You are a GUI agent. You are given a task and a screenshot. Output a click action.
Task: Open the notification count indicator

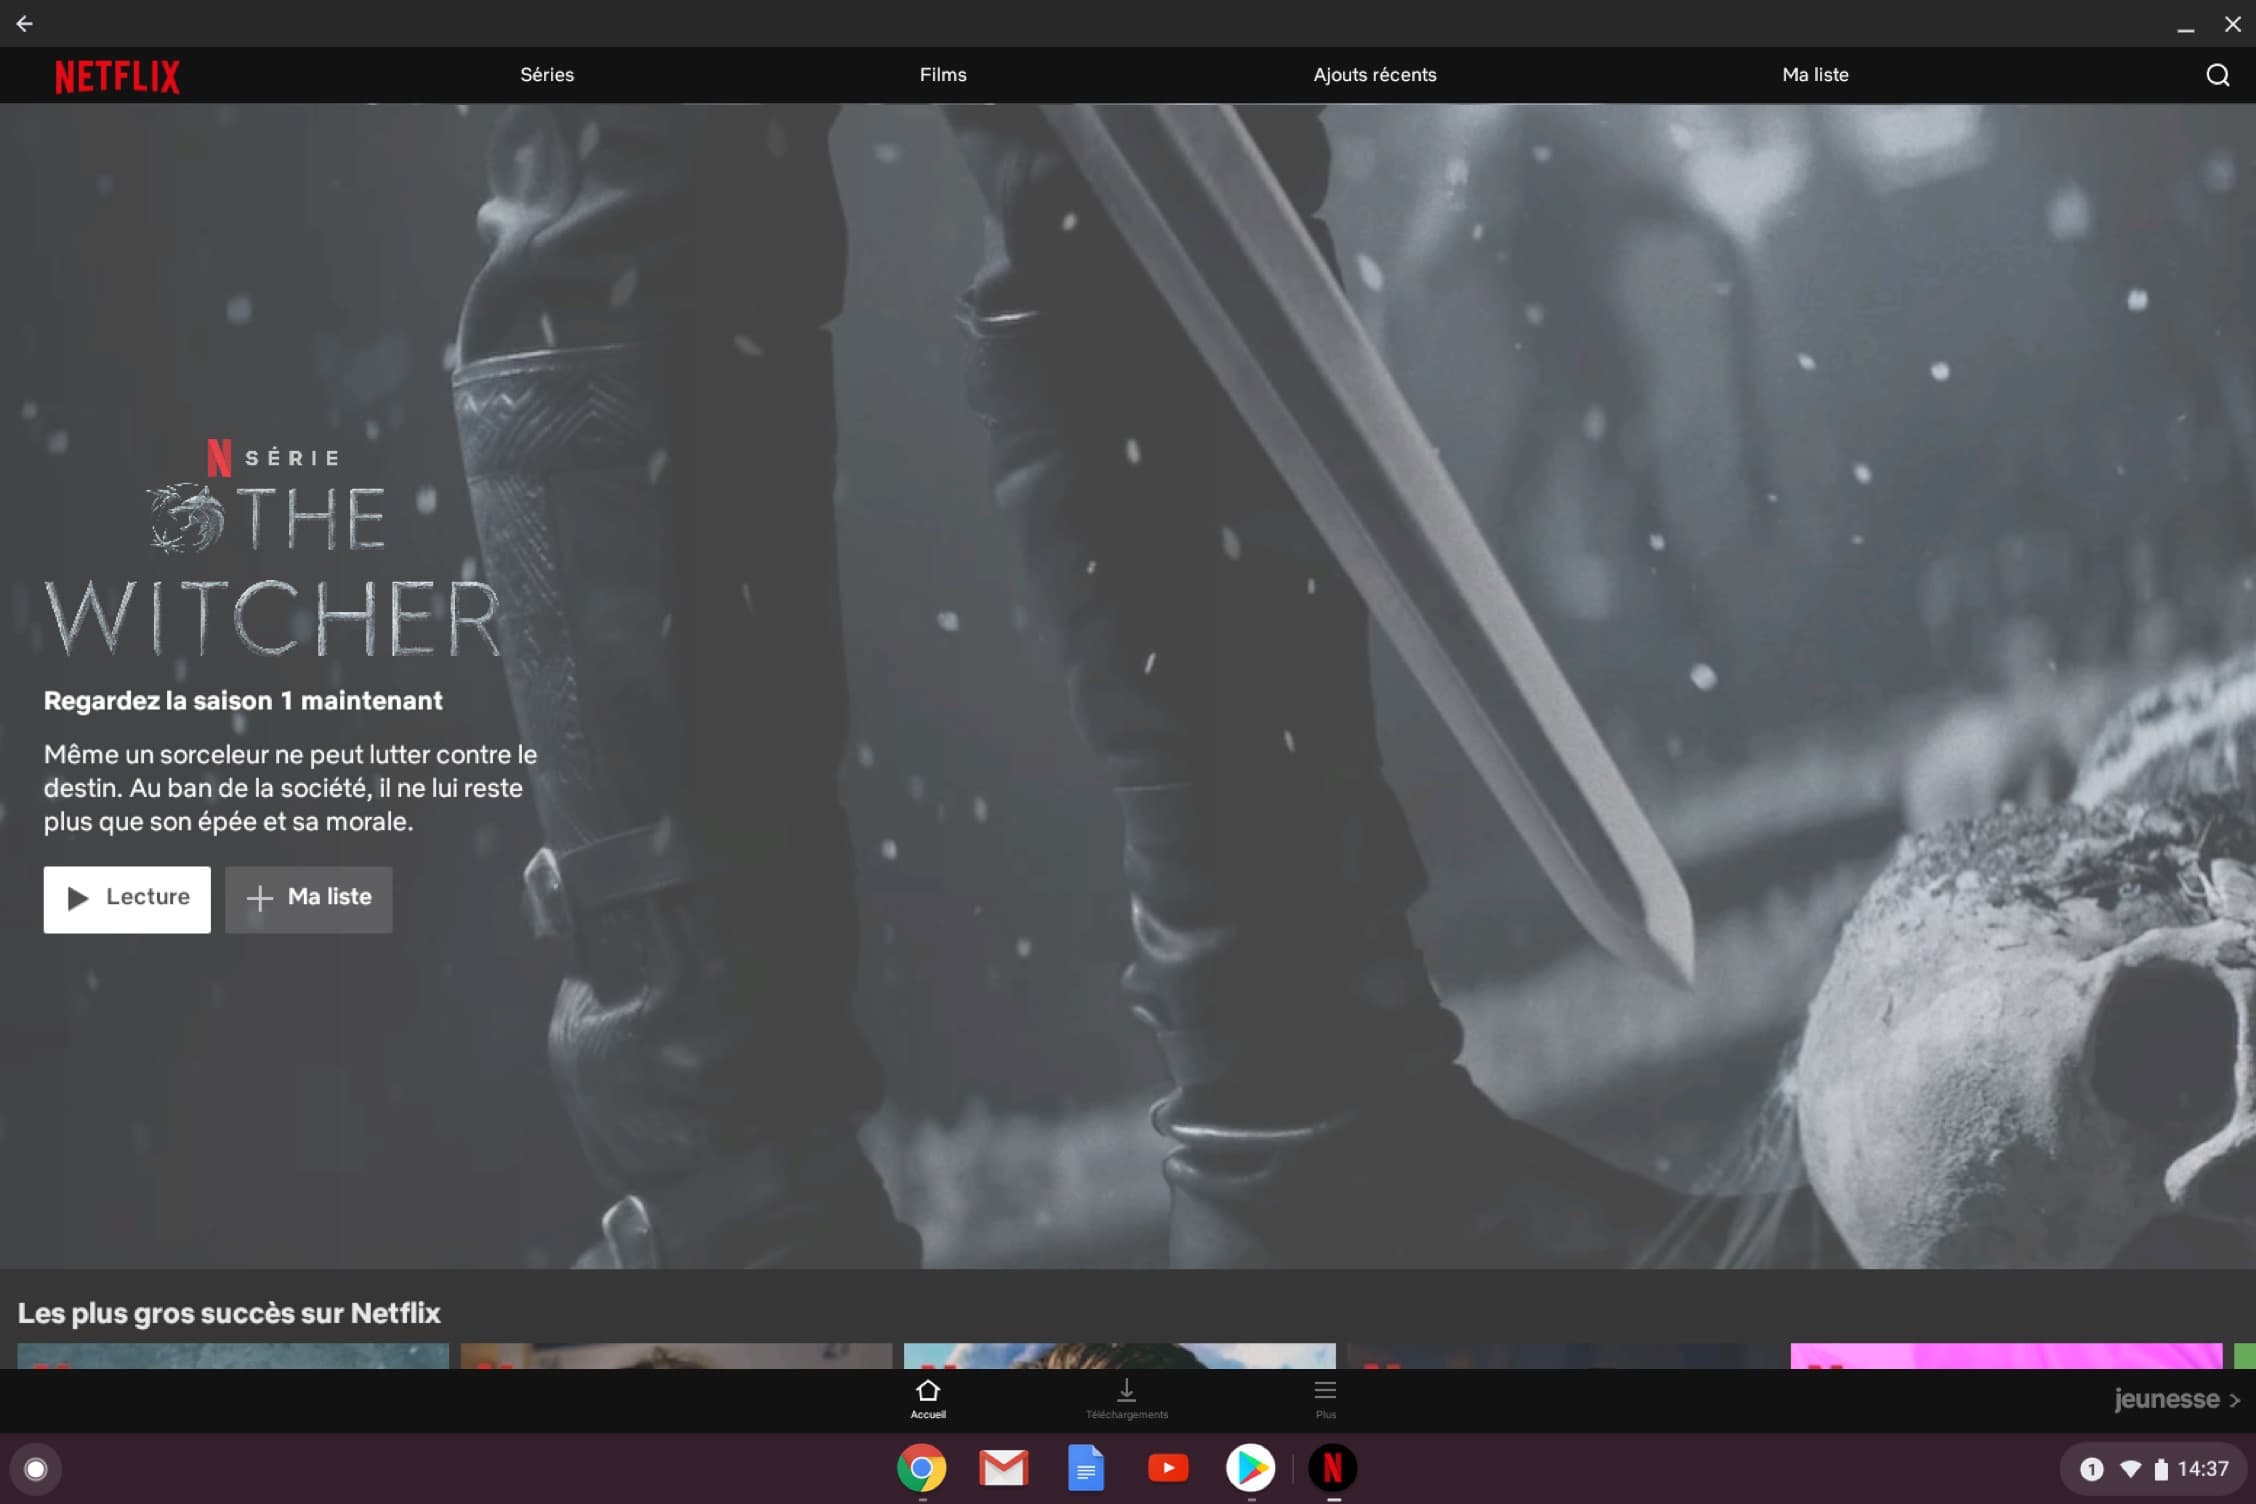tap(2091, 1469)
